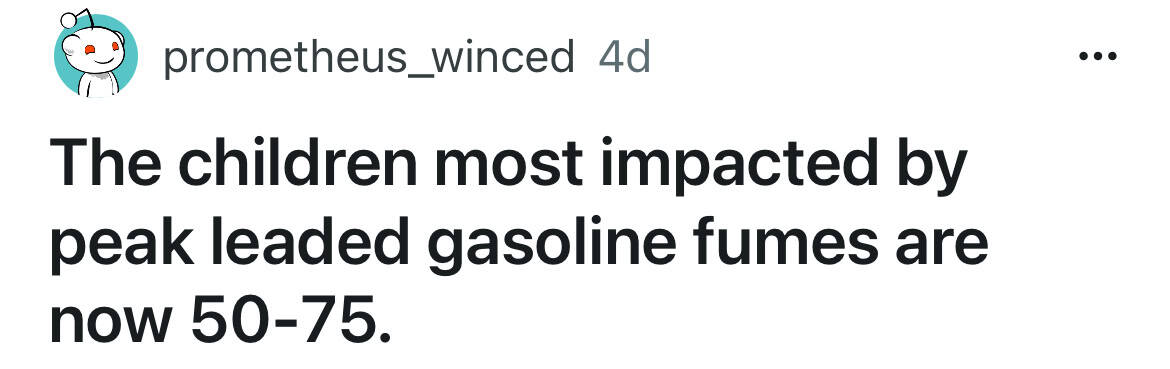Click the middle dot of the ellipsis

[1098, 56]
